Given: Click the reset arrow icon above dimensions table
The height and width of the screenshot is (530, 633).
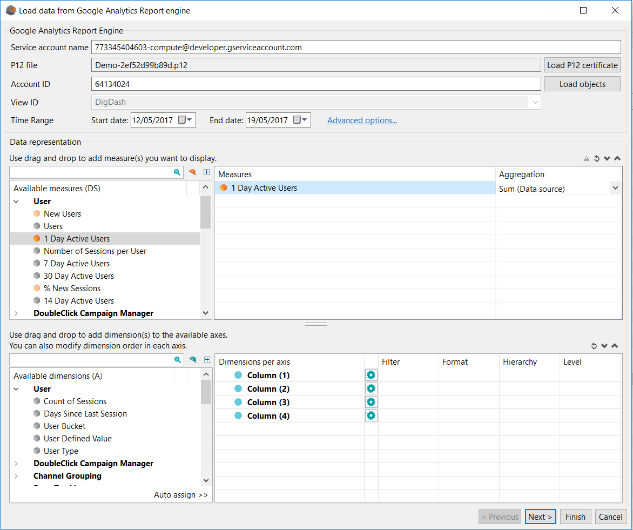Looking at the screenshot, I should point(594,346).
